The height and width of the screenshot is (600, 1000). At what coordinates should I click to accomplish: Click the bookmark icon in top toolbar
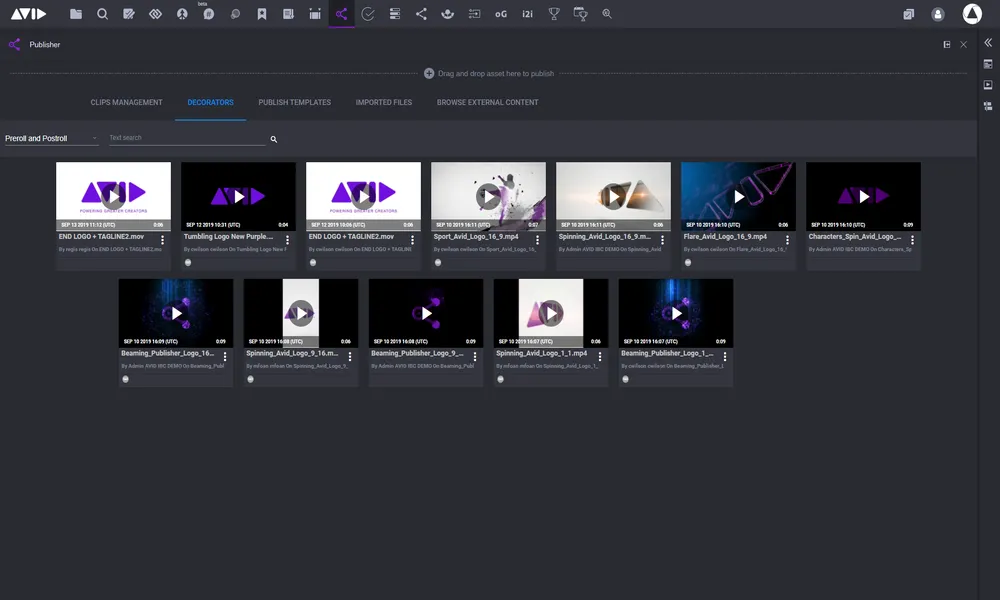(x=262, y=14)
